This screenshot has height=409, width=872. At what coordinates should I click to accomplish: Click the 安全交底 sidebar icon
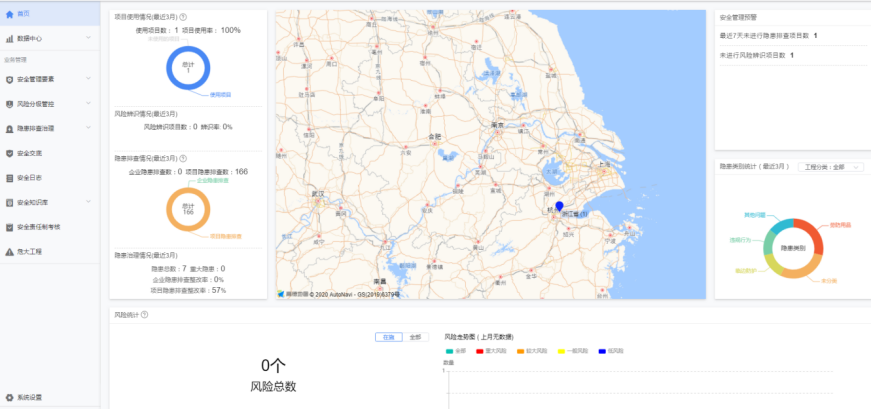9,153
